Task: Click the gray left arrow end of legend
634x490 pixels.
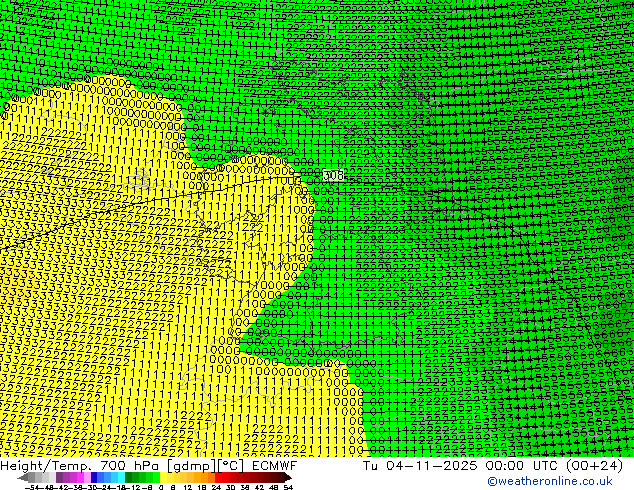Action: click(23, 478)
